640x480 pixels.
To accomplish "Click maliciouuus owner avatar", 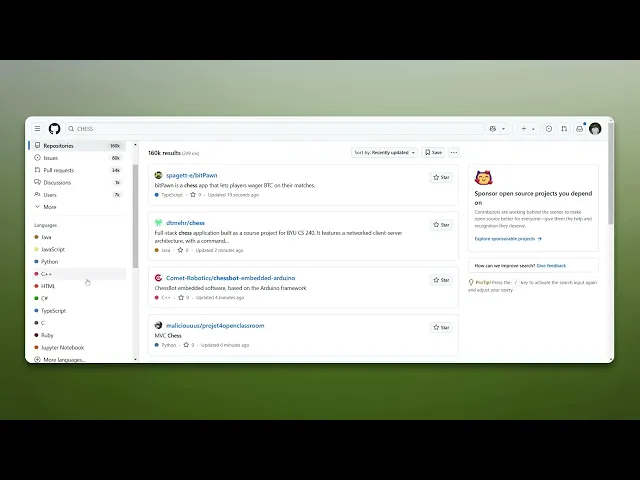I will click(x=158, y=326).
